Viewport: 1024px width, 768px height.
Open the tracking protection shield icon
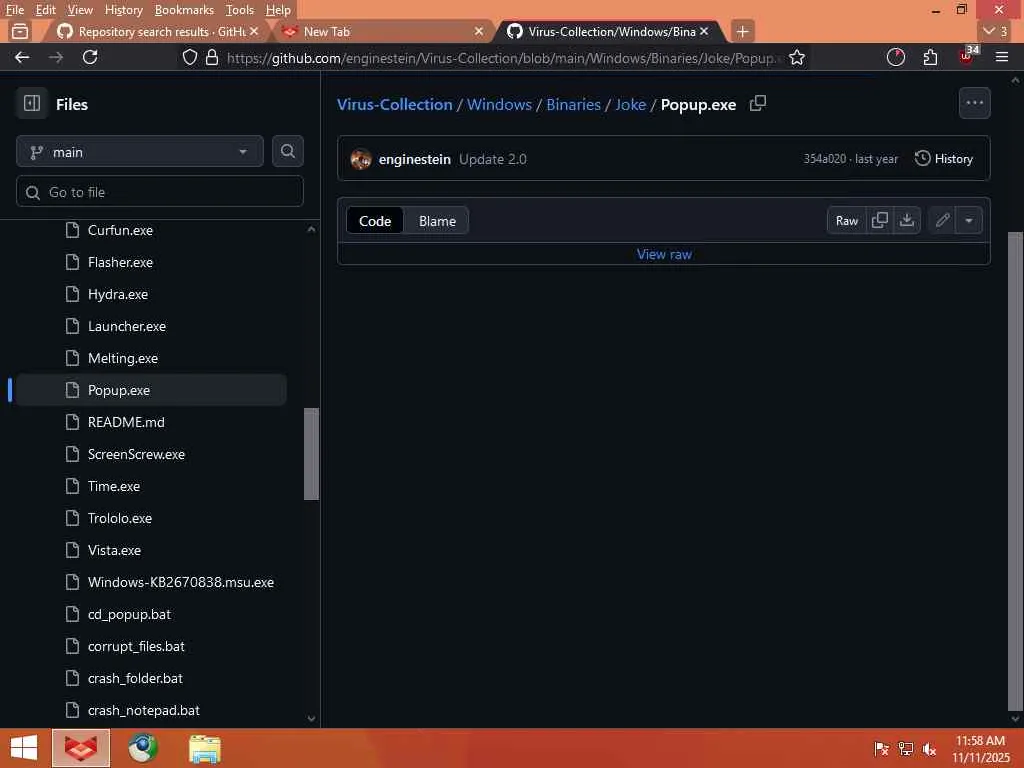point(189,57)
